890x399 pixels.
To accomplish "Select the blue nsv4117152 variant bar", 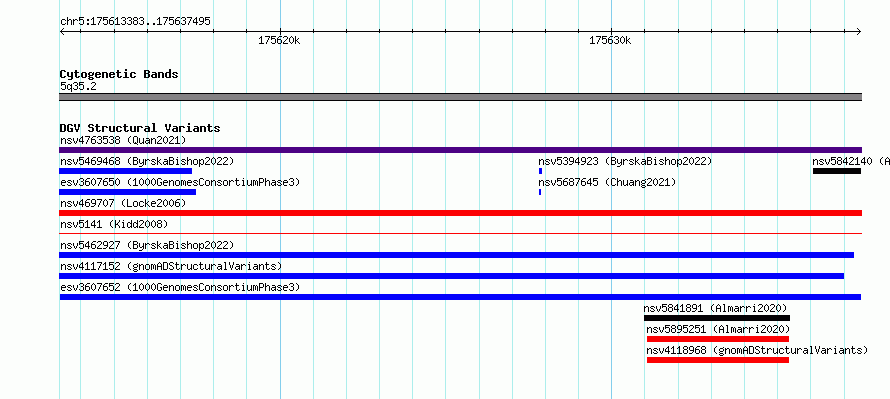I will click(452, 276).
